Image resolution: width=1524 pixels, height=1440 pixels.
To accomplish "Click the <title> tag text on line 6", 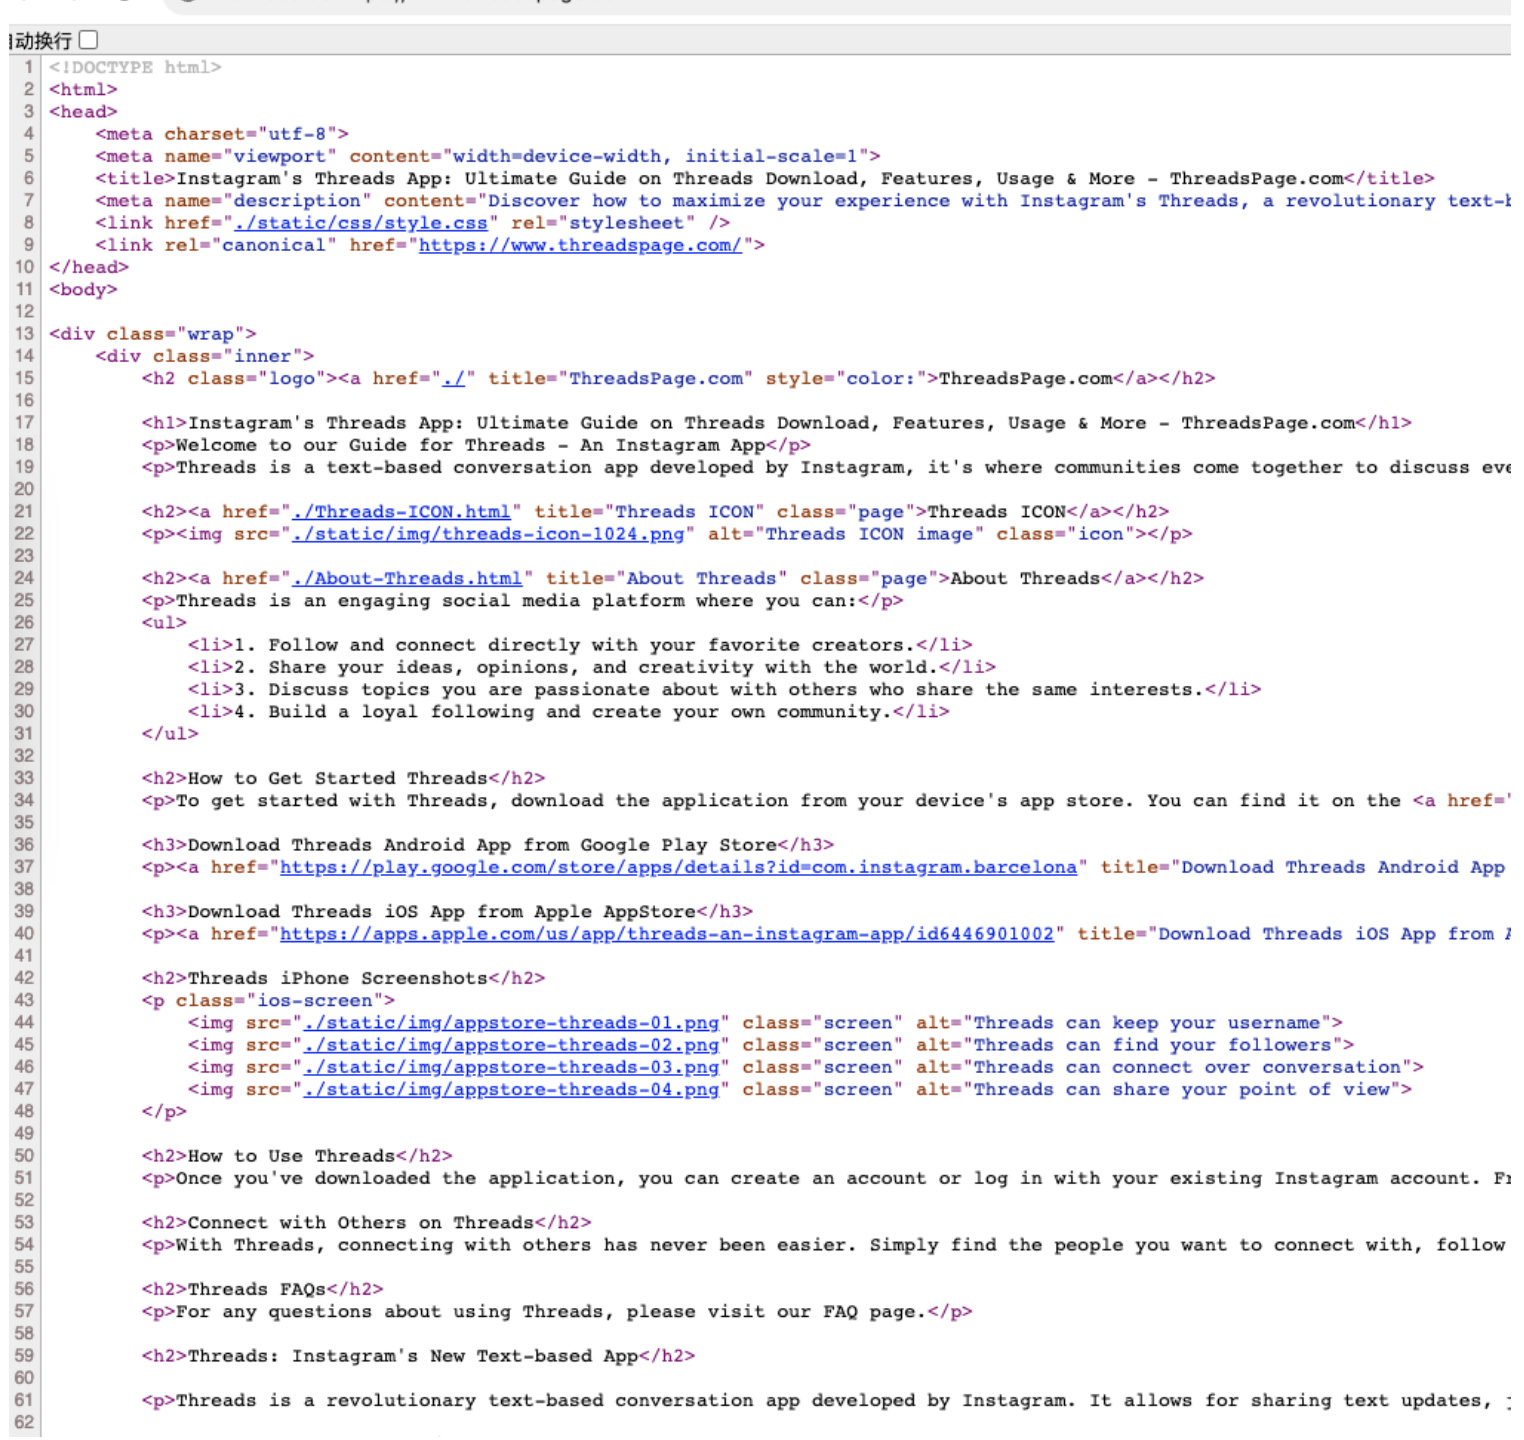I will pyautogui.click(x=765, y=179).
